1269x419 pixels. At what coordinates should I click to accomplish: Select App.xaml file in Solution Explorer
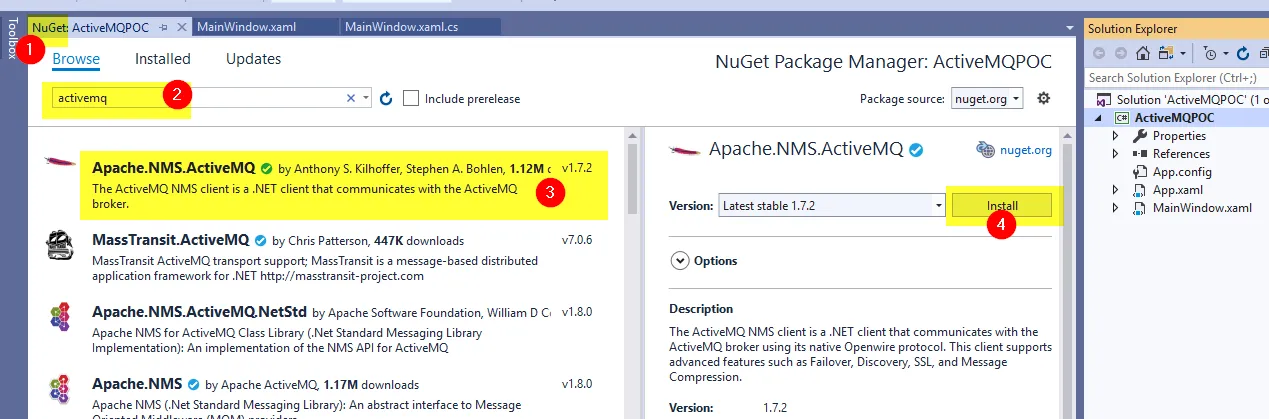tap(1177, 190)
